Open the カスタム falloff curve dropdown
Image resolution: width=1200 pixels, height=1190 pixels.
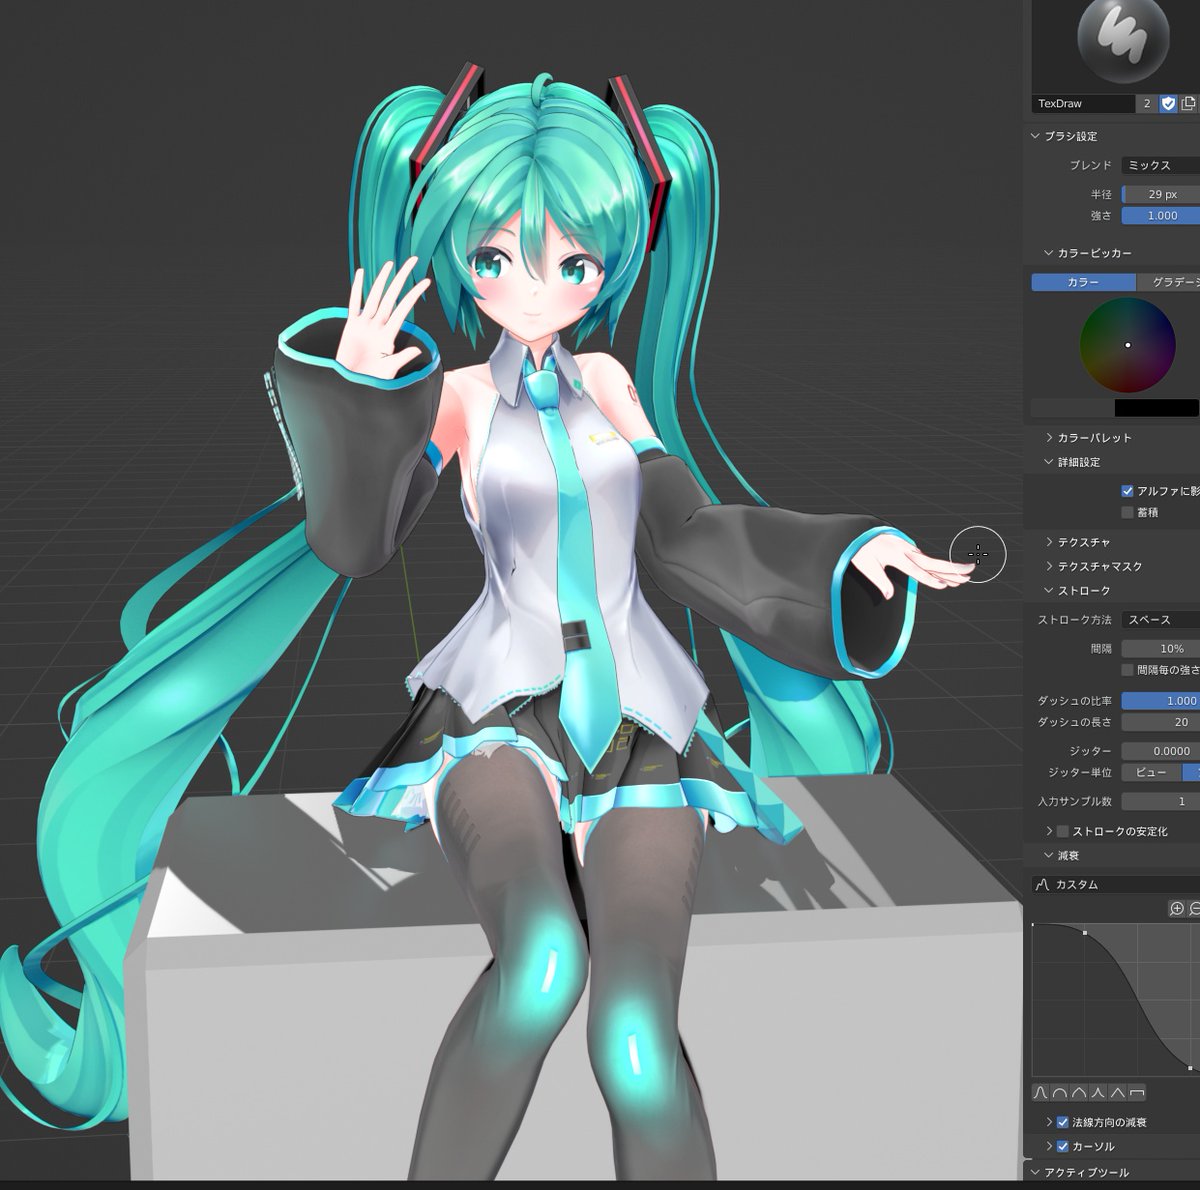click(1116, 884)
